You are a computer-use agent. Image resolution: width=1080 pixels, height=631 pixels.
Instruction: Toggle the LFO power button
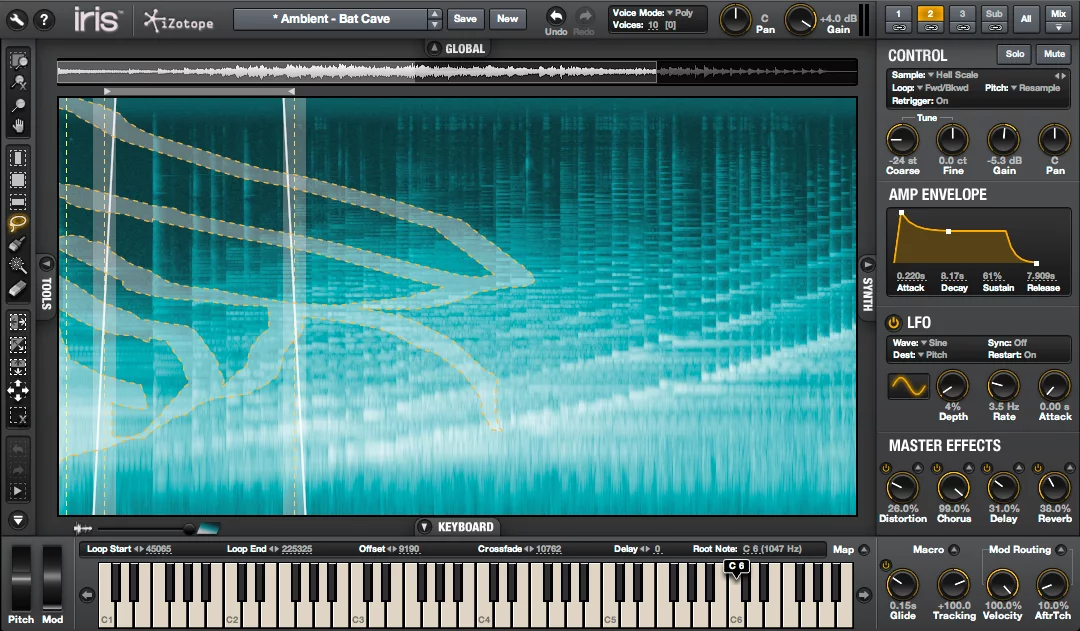[x=894, y=322]
